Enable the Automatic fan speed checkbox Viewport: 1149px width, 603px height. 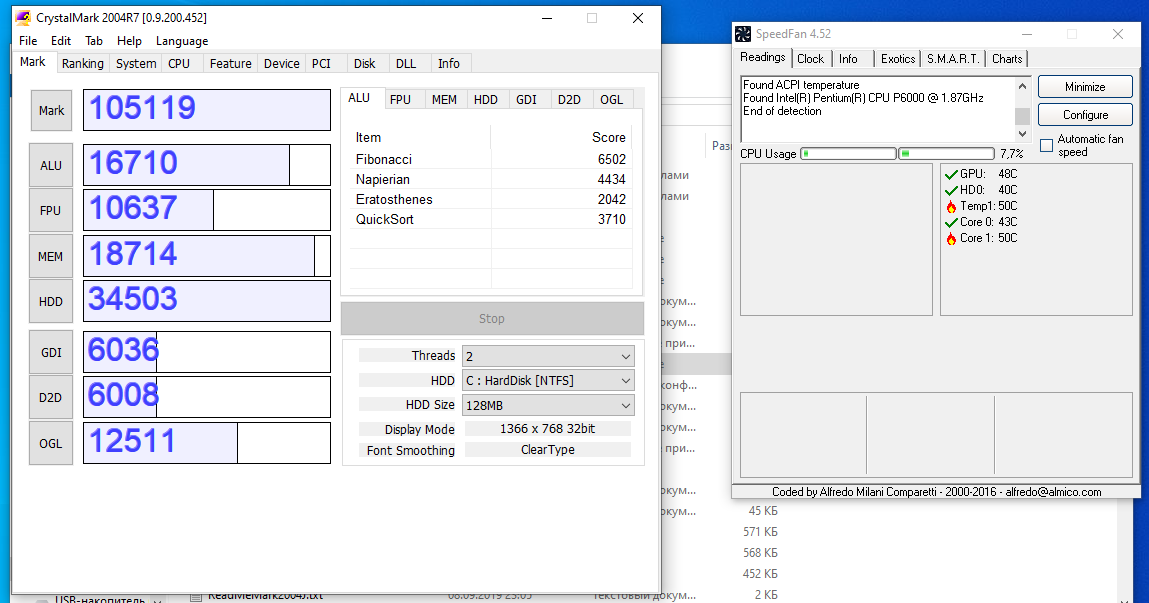click(x=1046, y=145)
